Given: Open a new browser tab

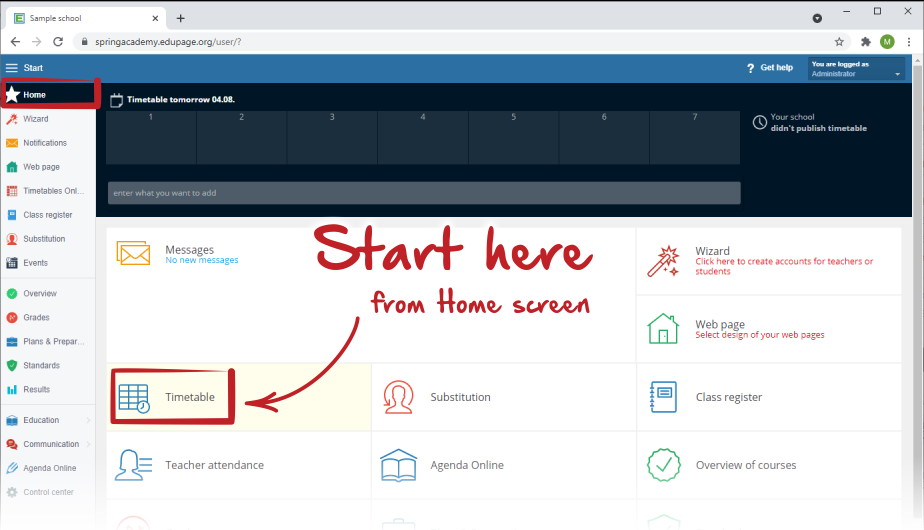Looking at the screenshot, I should point(180,18).
